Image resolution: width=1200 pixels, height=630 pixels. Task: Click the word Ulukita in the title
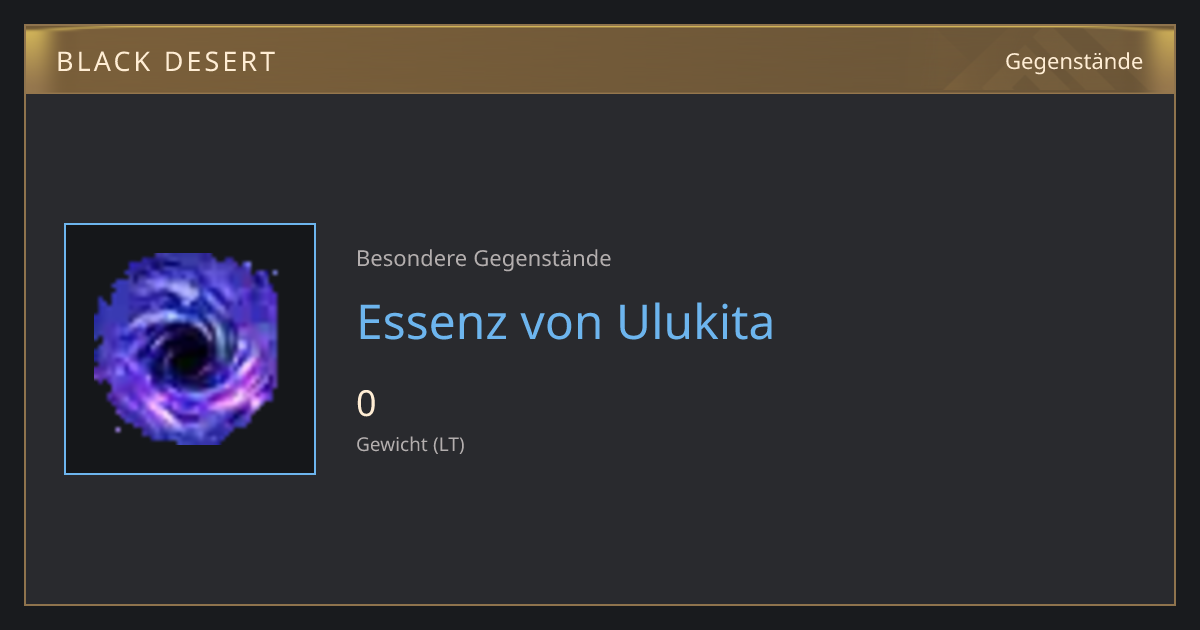point(696,322)
